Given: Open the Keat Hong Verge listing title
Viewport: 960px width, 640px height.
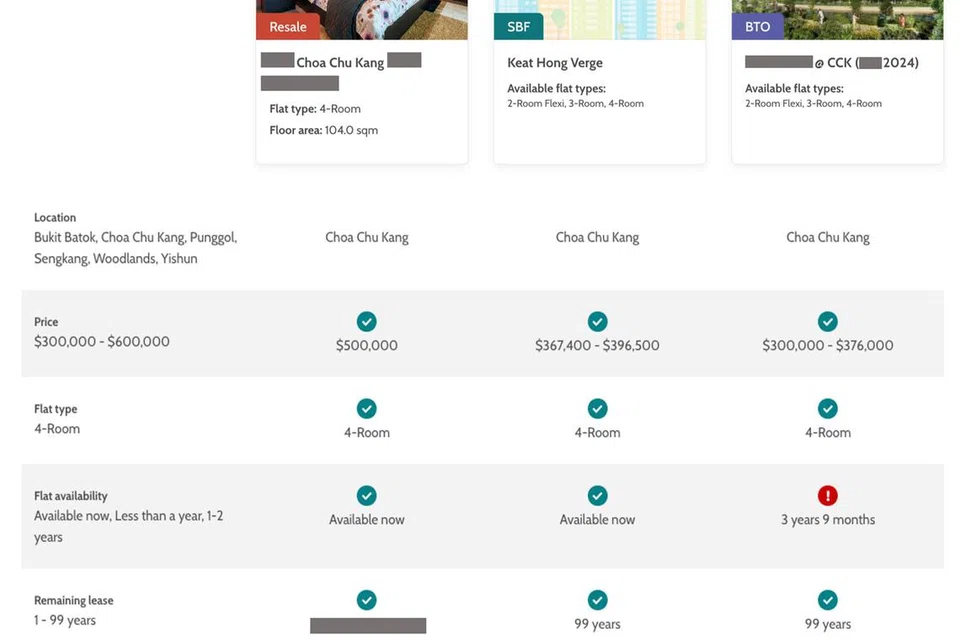Looking at the screenshot, I should pyautogui.click(x=555, y=63).
